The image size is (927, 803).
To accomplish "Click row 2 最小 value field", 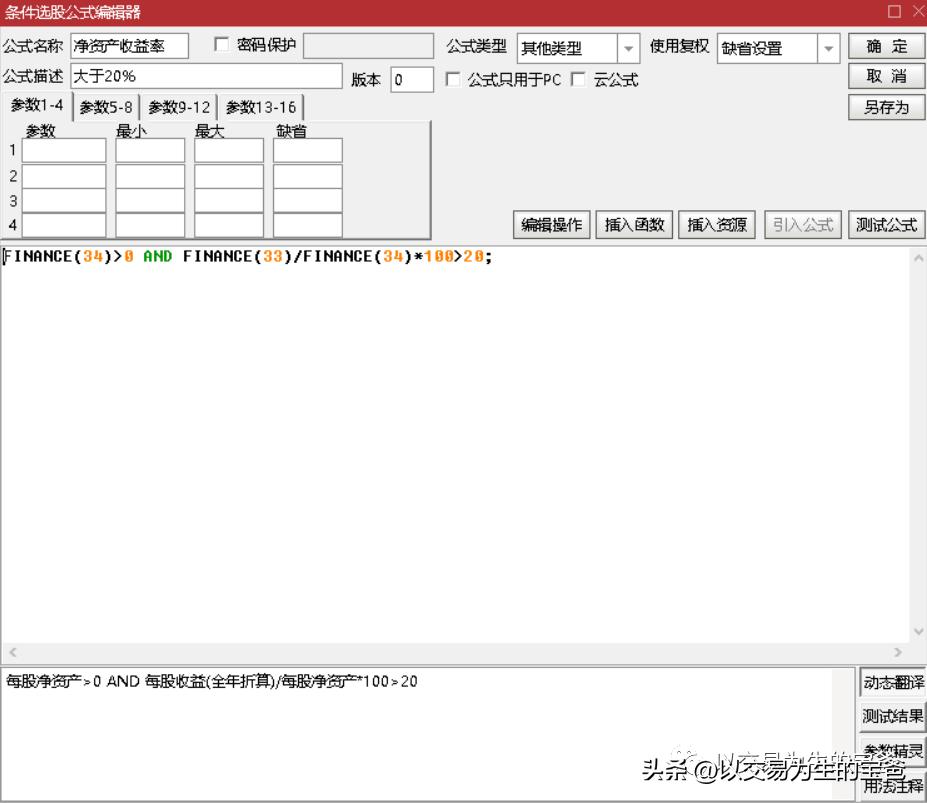I will click(x=150, y=176).
